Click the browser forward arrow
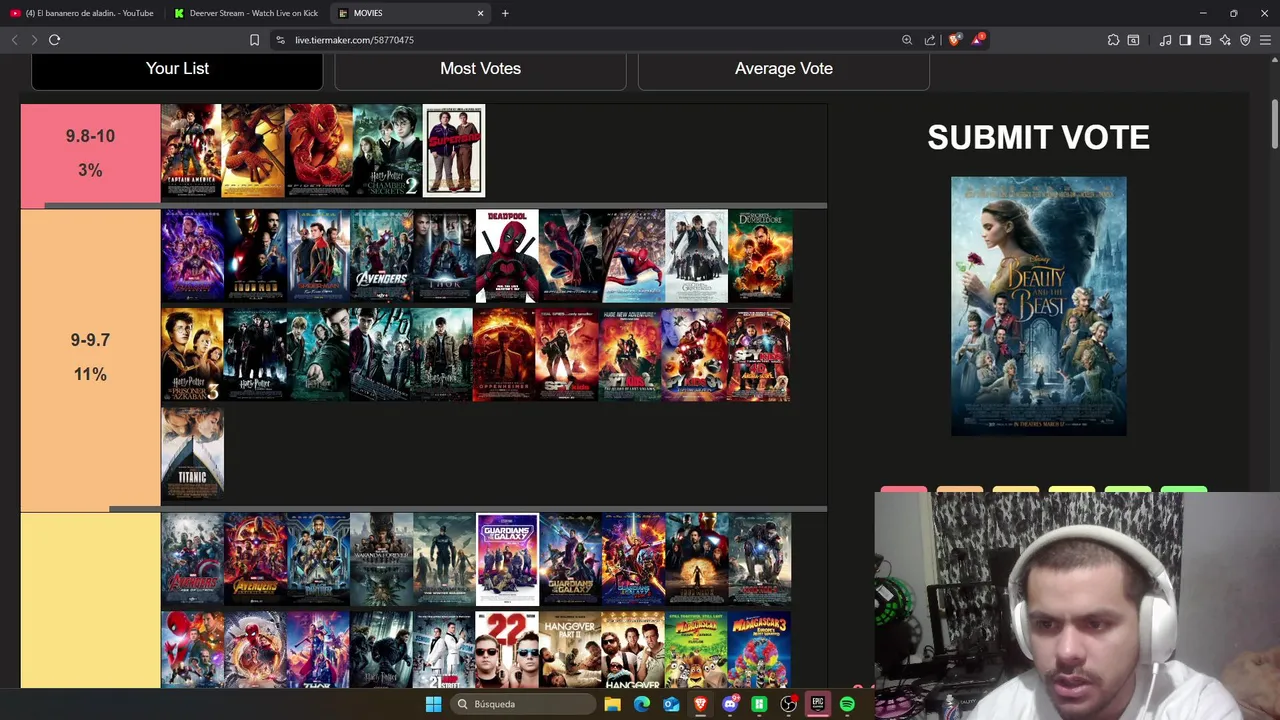 (x=34, y=40)
